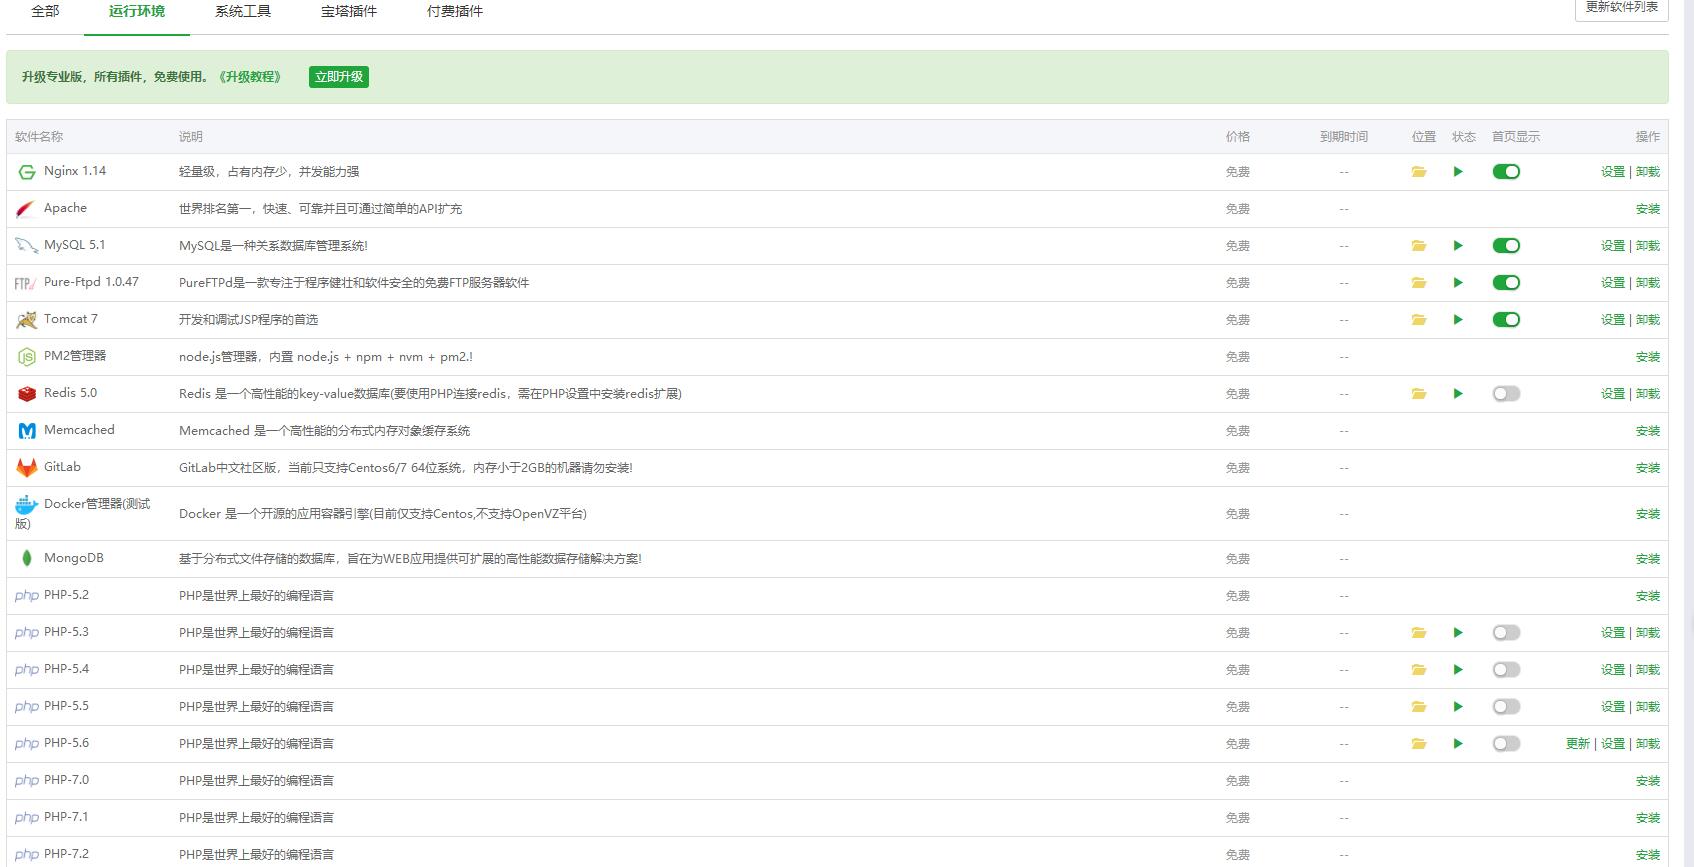The image size is (1694, 867).
Task: Open 设置 for Nginx 1.14
Action: point(1613,172)
